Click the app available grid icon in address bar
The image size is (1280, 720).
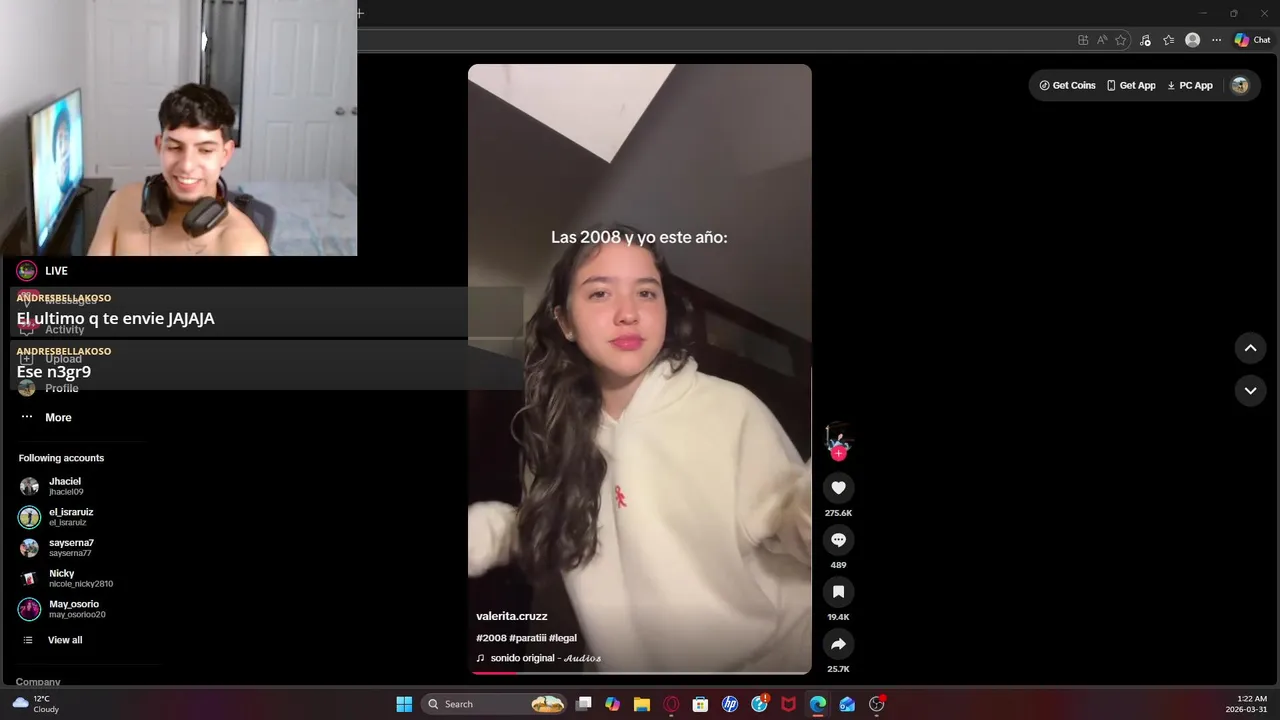pyautogui.click(x=1083, y=40)
